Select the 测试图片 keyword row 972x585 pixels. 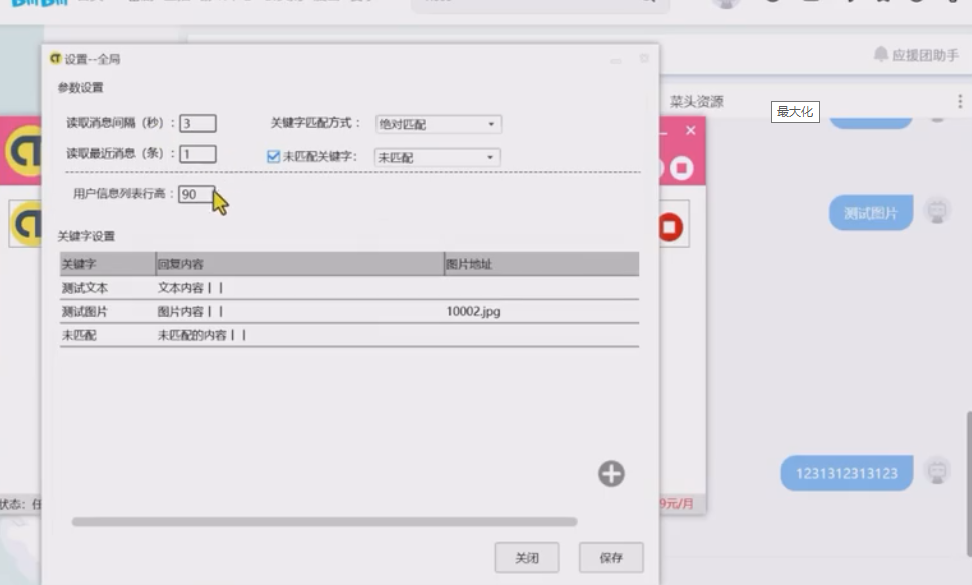pos(80,312)
